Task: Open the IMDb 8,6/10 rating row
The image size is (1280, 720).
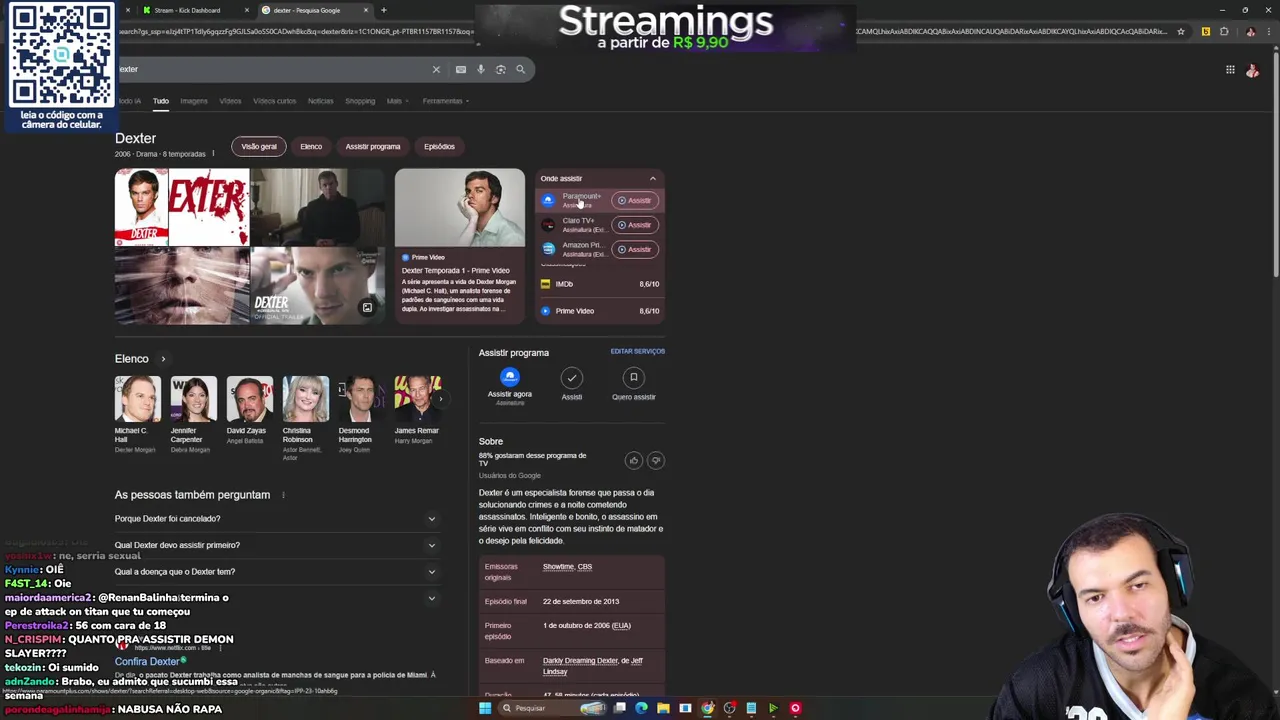Action: tap(600, 284)
